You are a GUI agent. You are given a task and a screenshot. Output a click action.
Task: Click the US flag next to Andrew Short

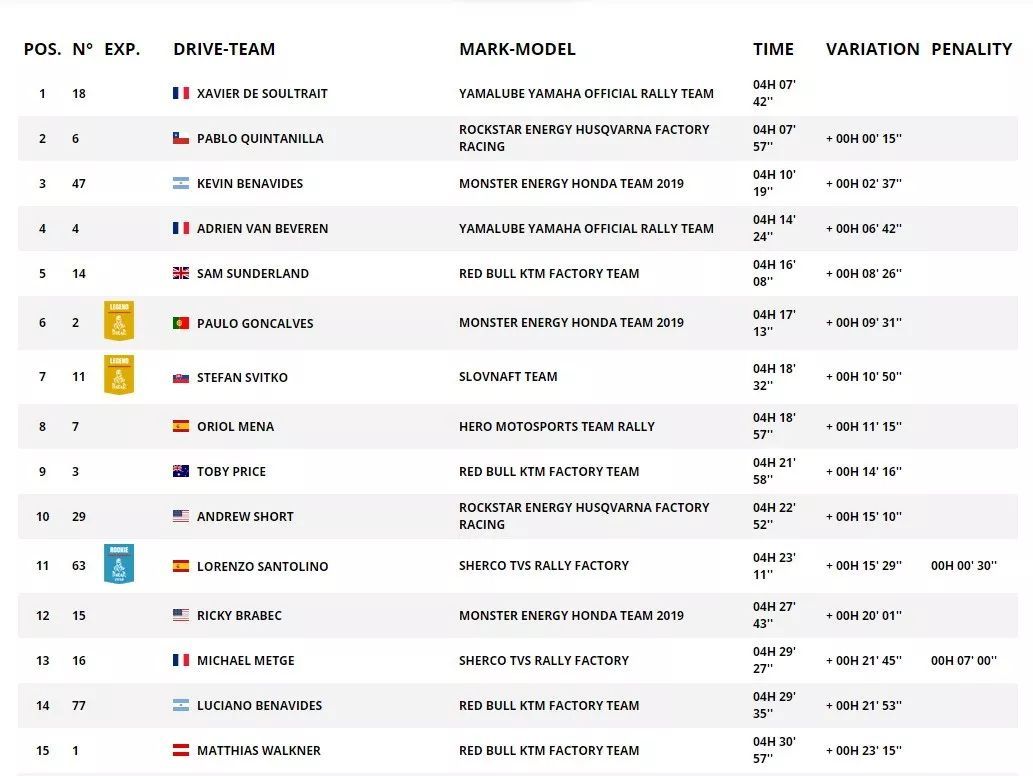[181, 516]
